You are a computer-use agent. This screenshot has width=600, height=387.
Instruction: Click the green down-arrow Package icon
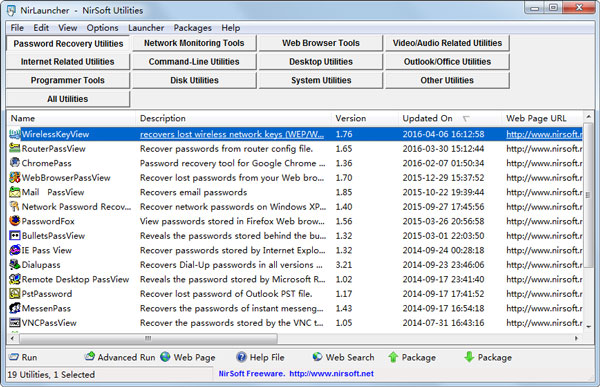[469, 358]
